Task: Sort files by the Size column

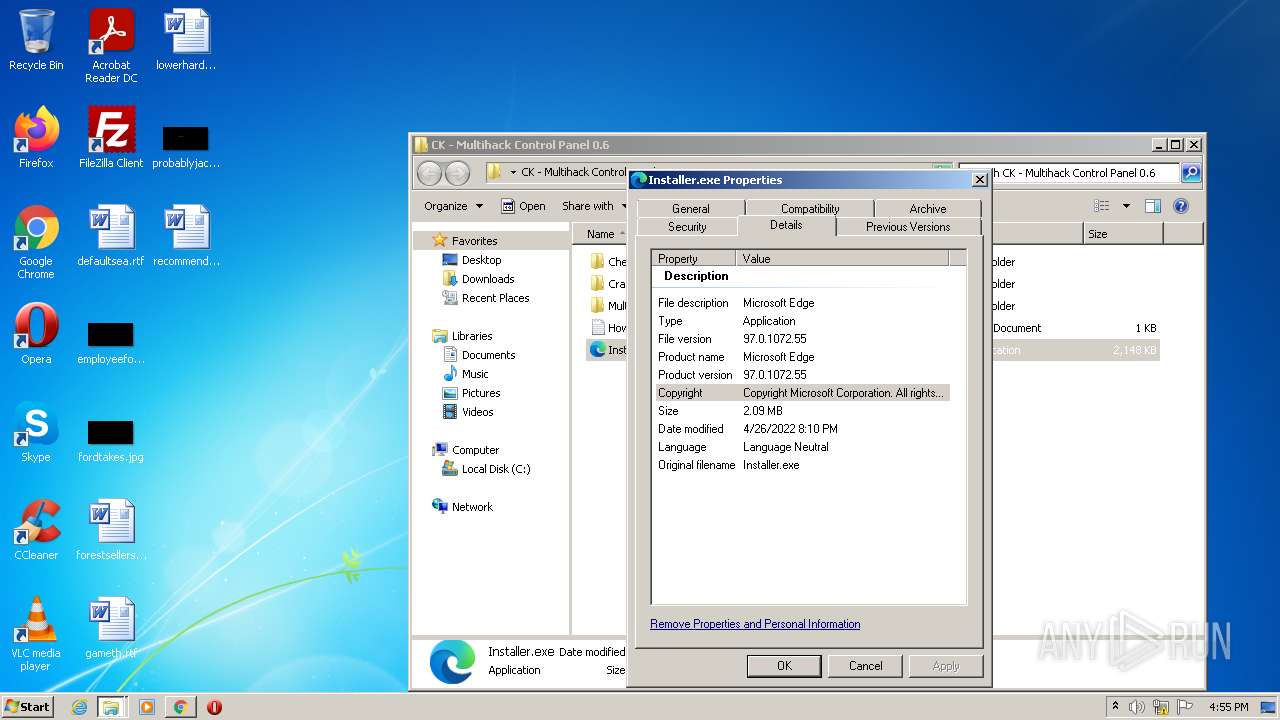Action: (1123, 234)
